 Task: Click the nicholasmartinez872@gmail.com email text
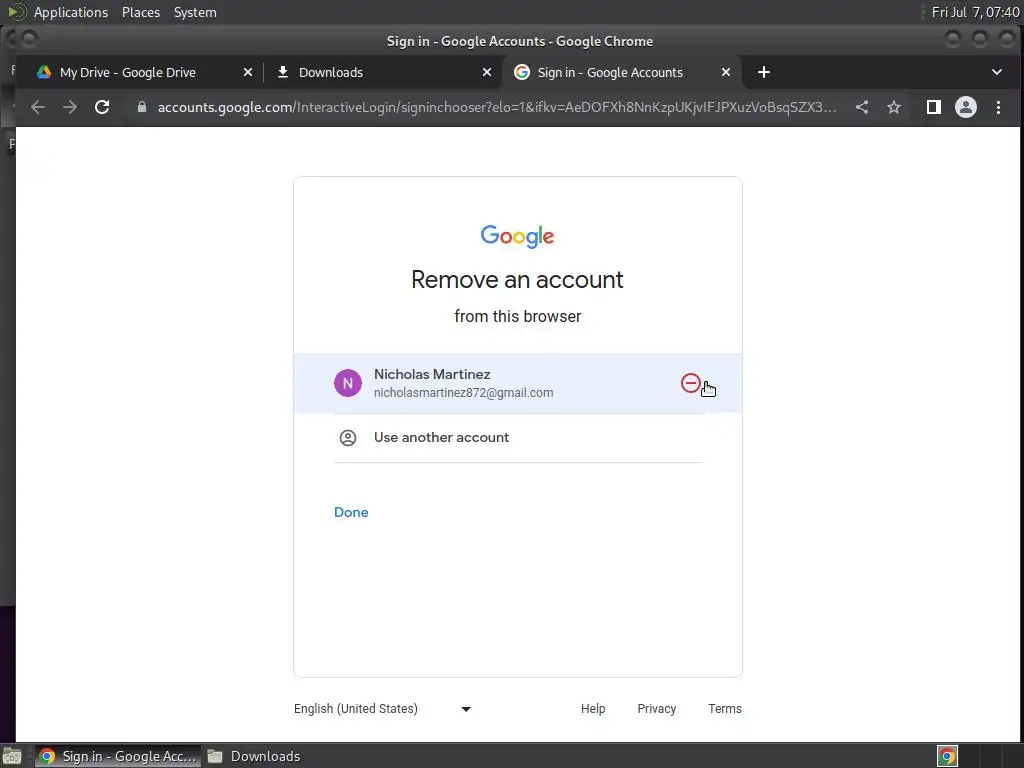pyautogui.click(x=463, y=392)
